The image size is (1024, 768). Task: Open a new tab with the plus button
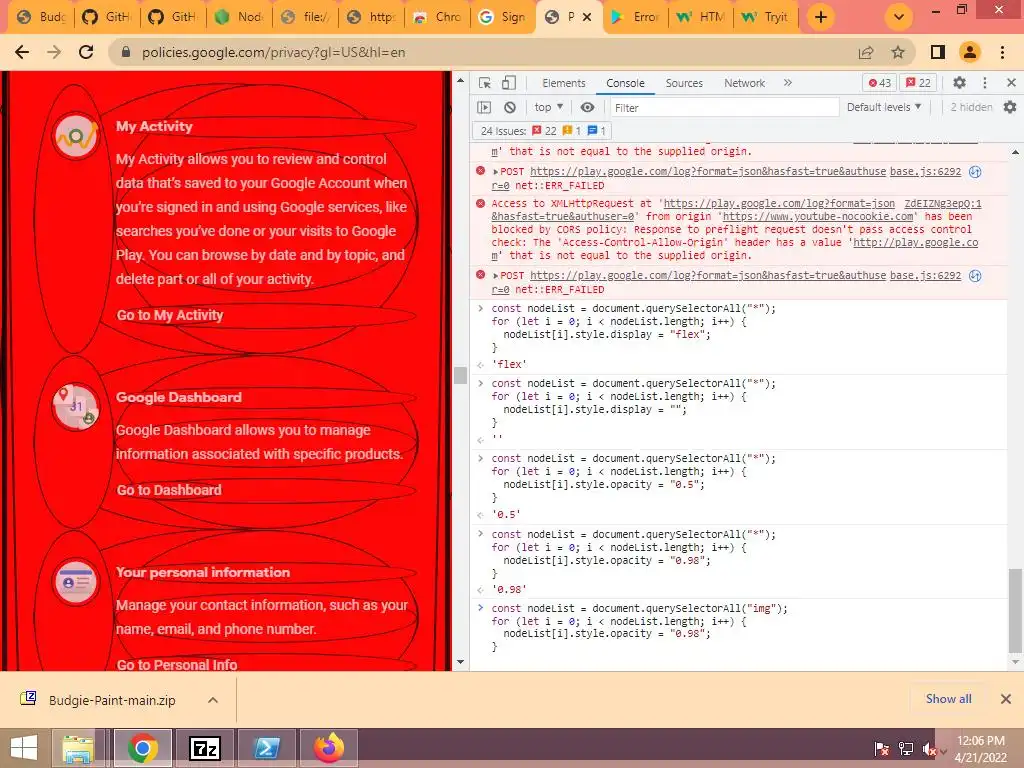pyautogui.click(x=821, y=17)
